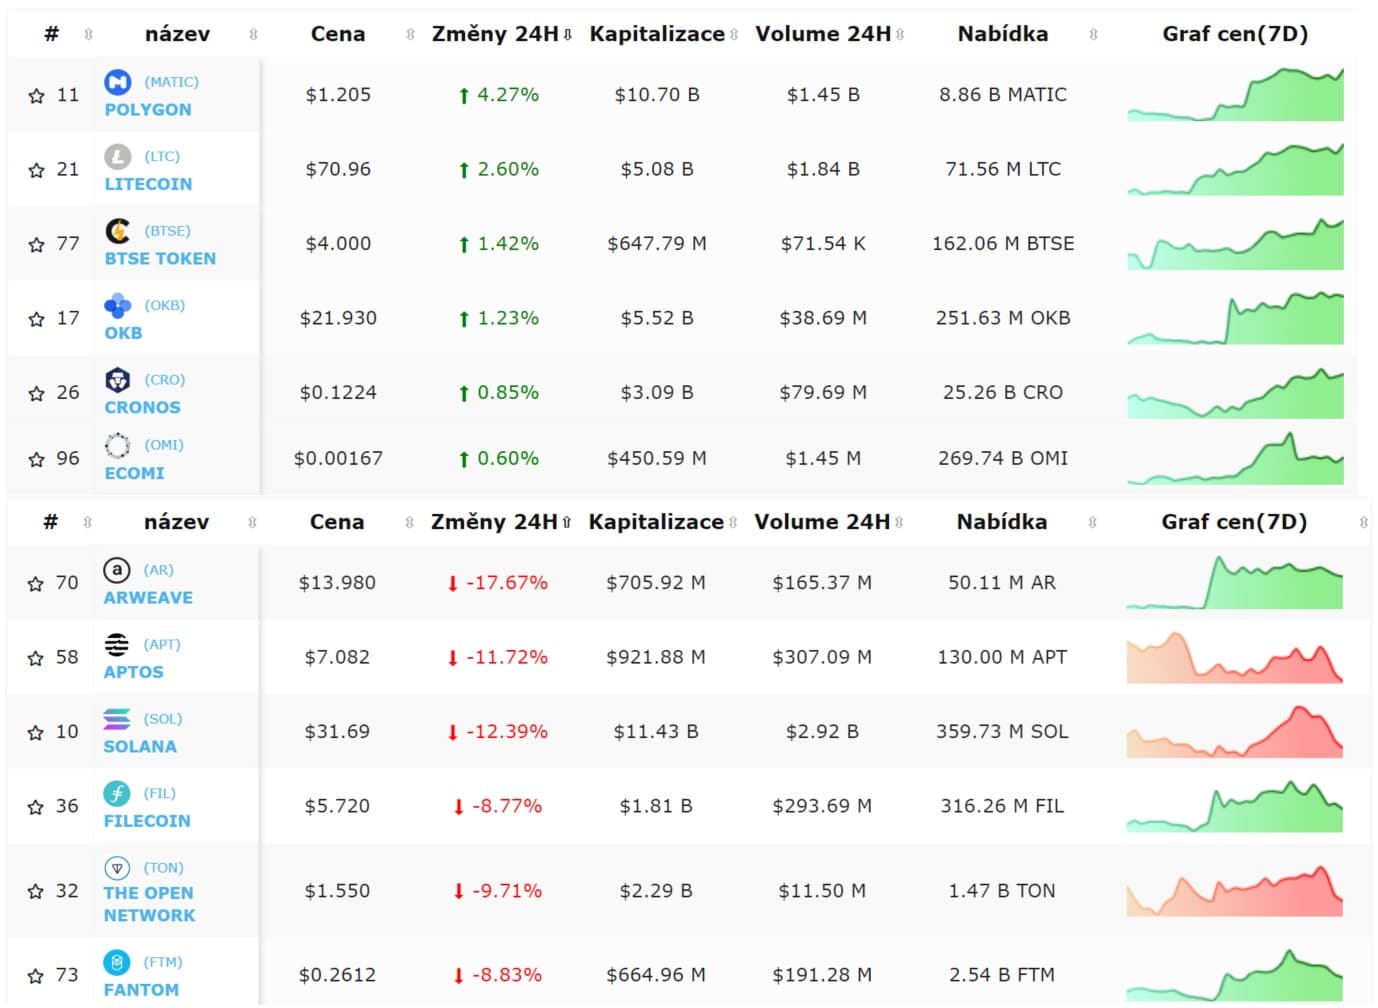
Task: Click the OKB coin logo
Action: [x=118, y=305]
